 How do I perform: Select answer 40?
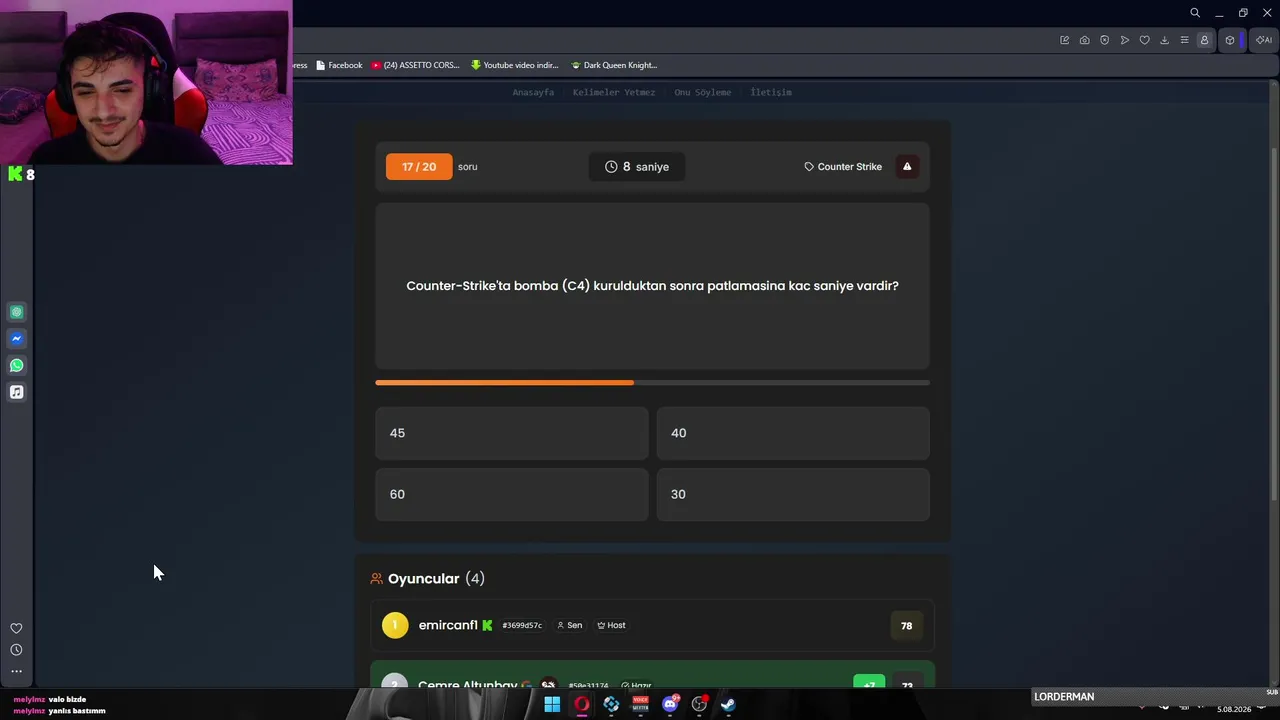[x=793, y=433]
